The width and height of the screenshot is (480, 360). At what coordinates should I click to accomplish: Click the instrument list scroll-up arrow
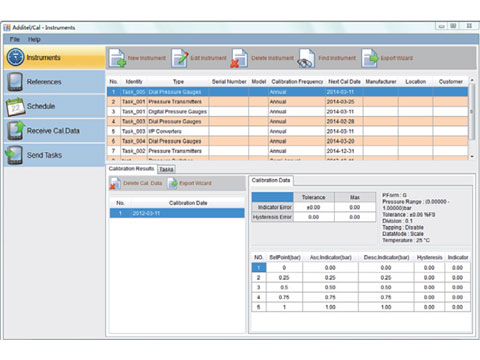pos(472,80)
